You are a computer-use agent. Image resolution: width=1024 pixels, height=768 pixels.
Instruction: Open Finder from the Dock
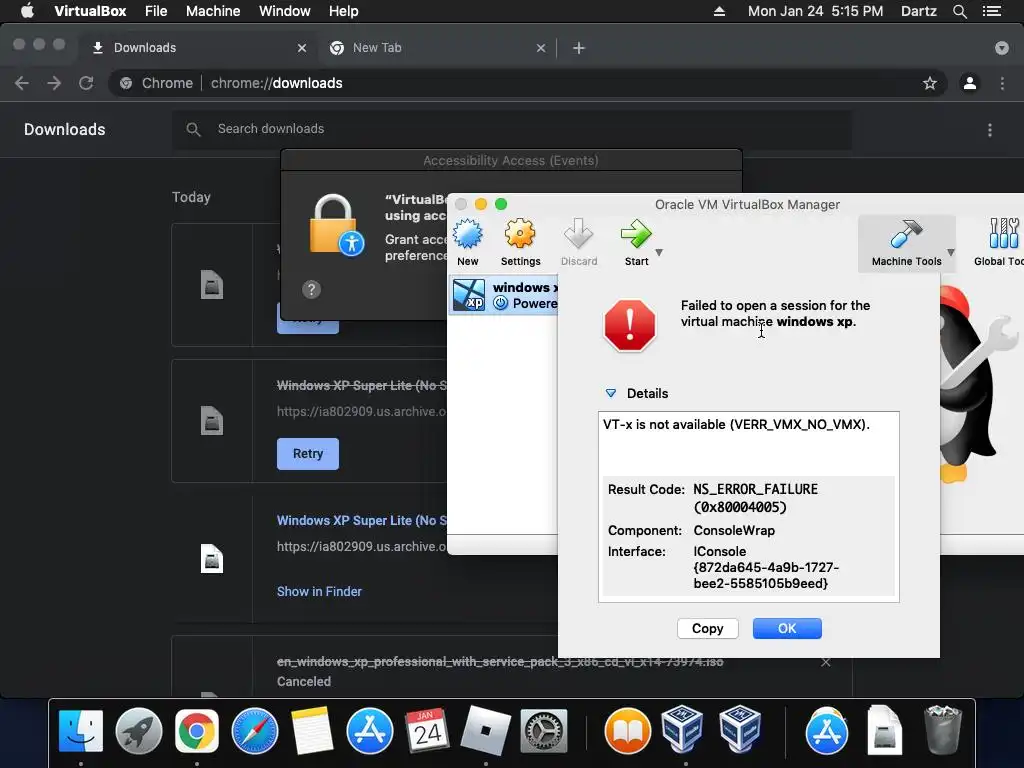click(x=81, y=731)
